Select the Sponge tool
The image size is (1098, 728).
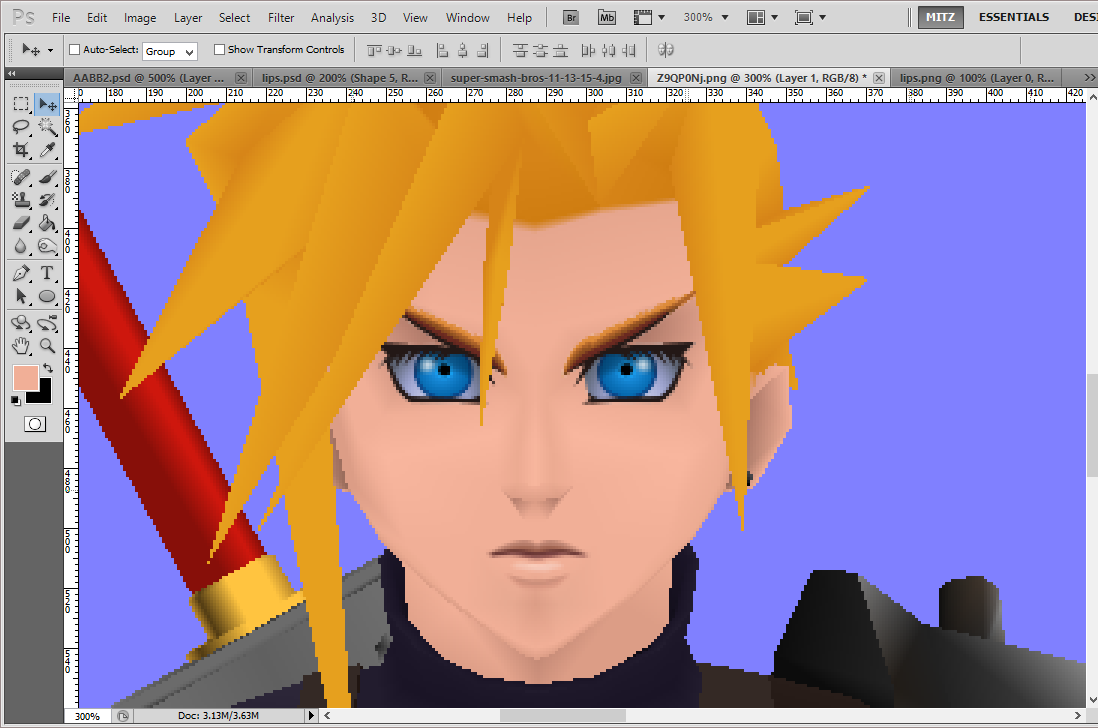click(48, 246)
